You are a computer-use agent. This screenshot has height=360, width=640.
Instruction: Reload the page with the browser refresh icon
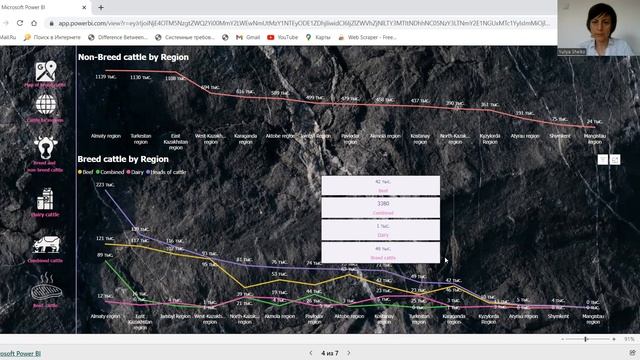[20, 23]
